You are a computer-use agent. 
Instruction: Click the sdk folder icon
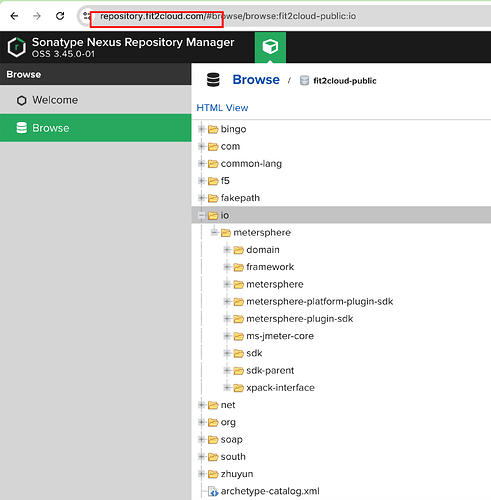point(239,353)
